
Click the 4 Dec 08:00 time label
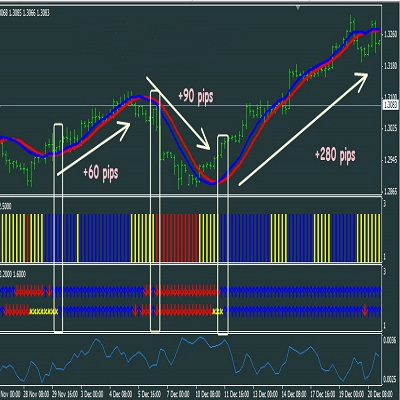click(x=121, y=394)
